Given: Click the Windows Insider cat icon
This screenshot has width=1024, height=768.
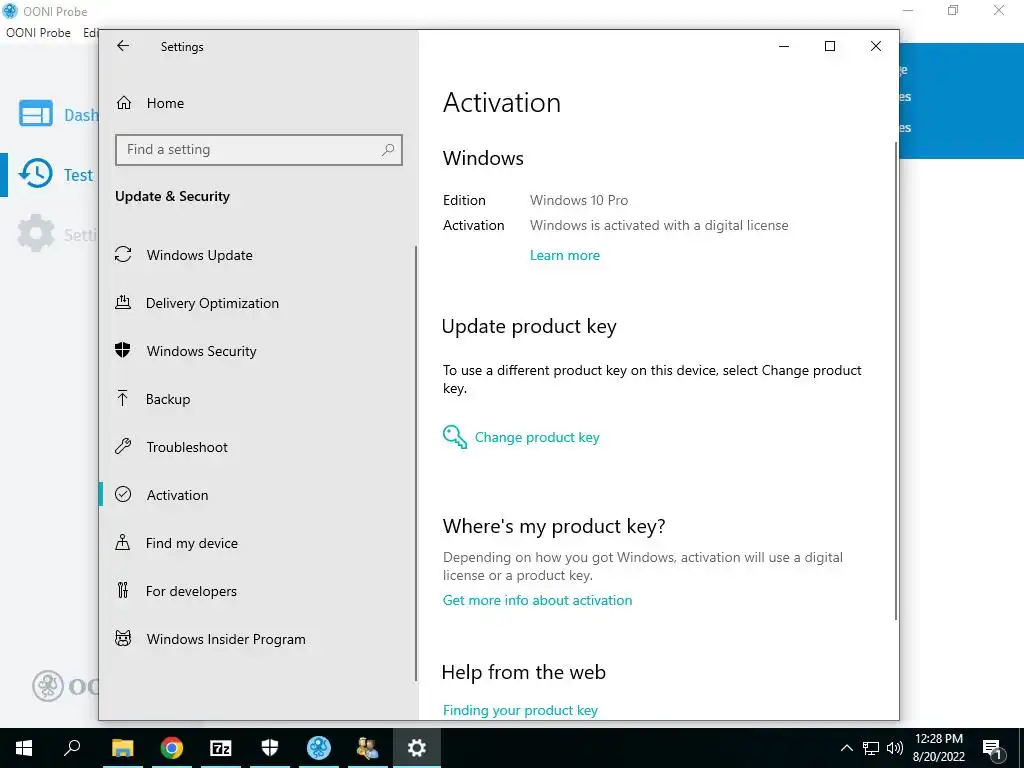Looking at the screenshot, I should [x=123, y=638].
